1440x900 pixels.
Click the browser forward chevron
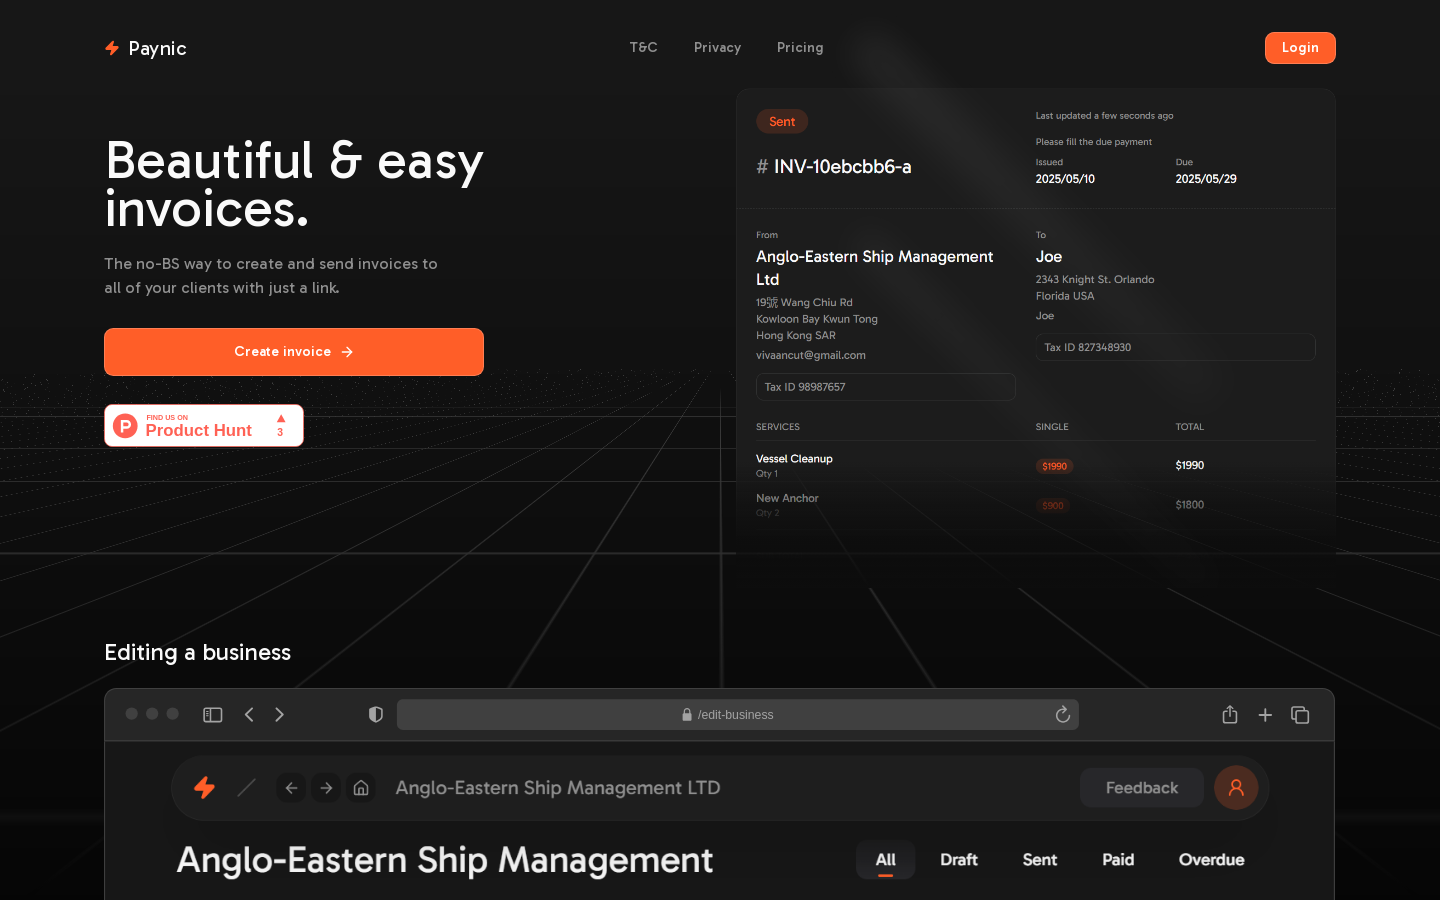coord(279,715)
